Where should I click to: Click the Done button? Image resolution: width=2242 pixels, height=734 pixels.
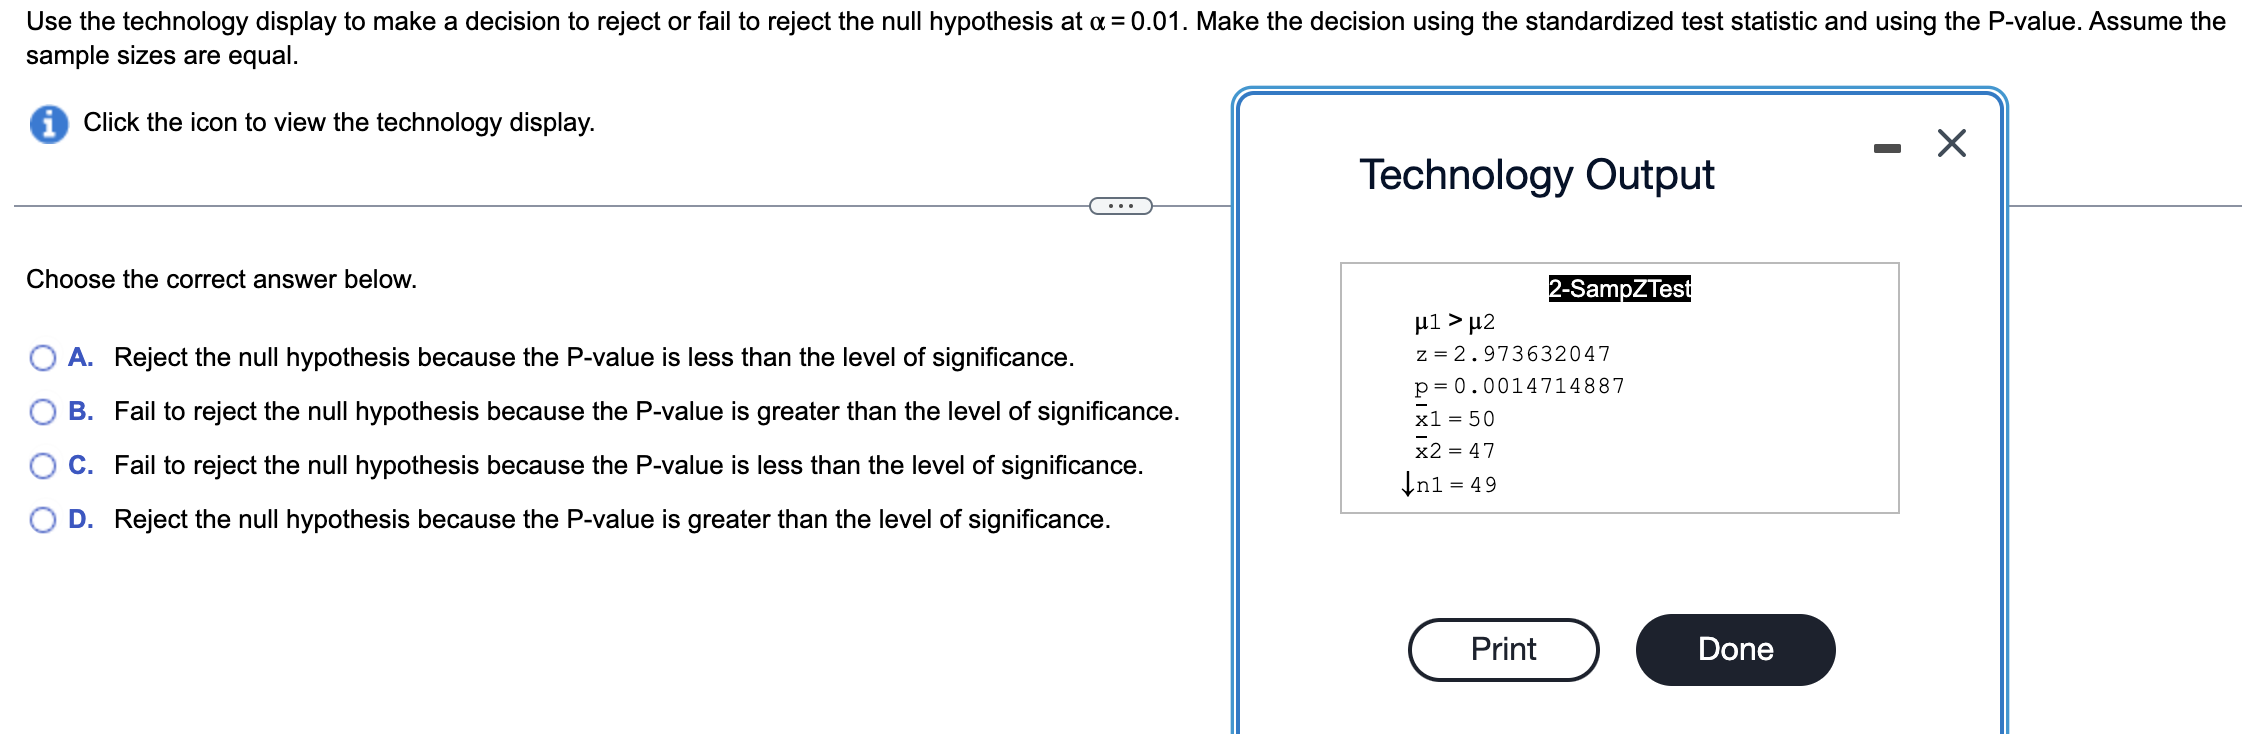tap(1736, 649)
